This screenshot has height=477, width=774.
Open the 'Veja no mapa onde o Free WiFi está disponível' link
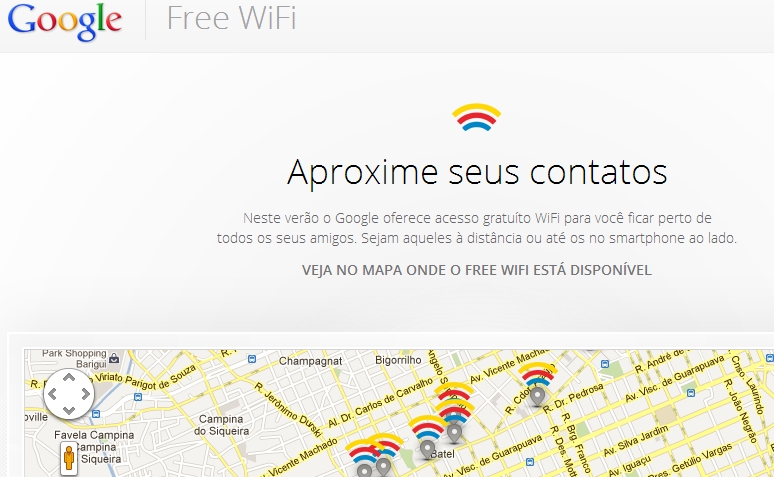point(477,270)
